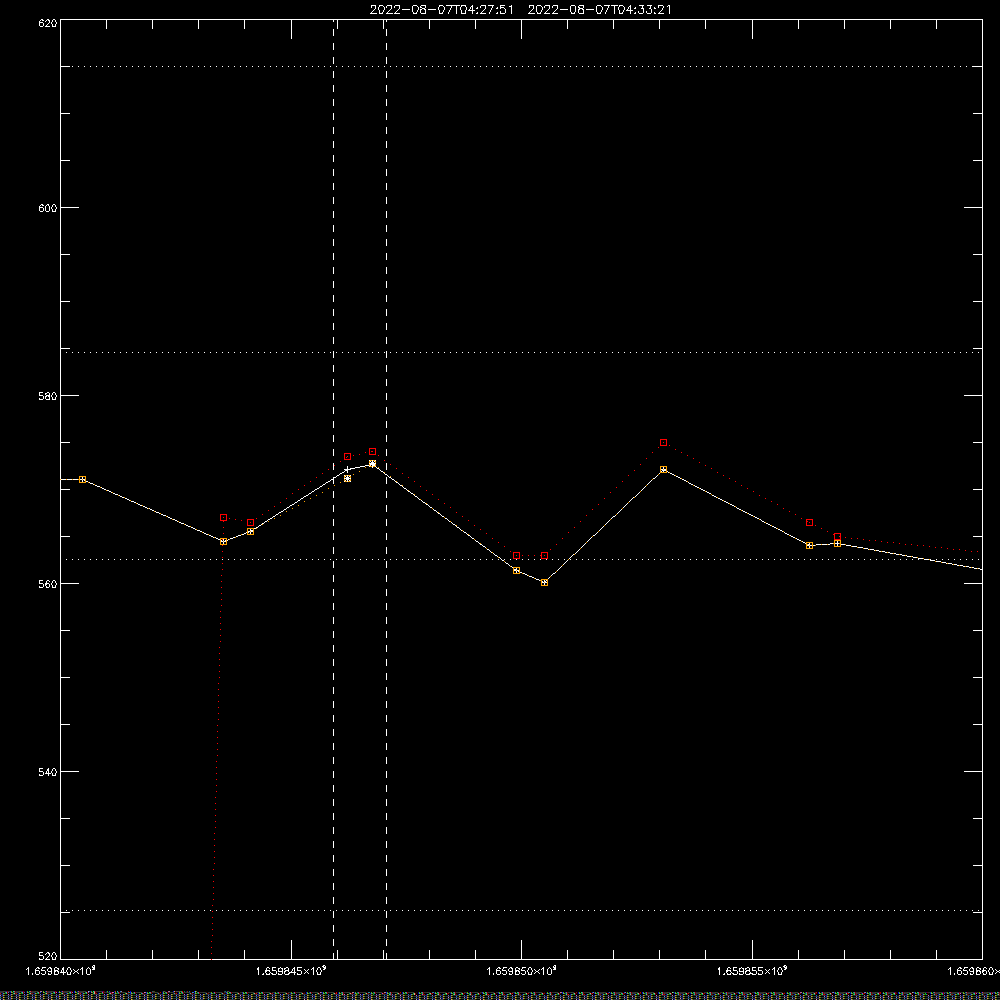Click the x-axis label 1.659850×10⁹
The image size is (1000, 1000).
point(522,971)
